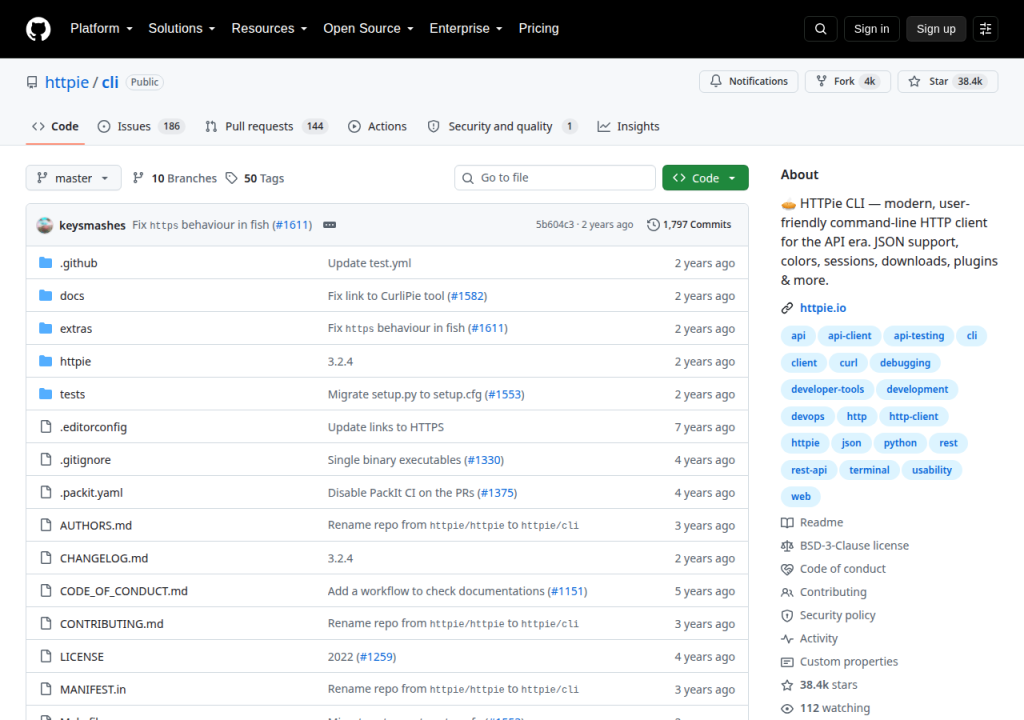Open the .github folder
The height and width of the screenshot is (720, 1024).
click(x=78, y=263)
